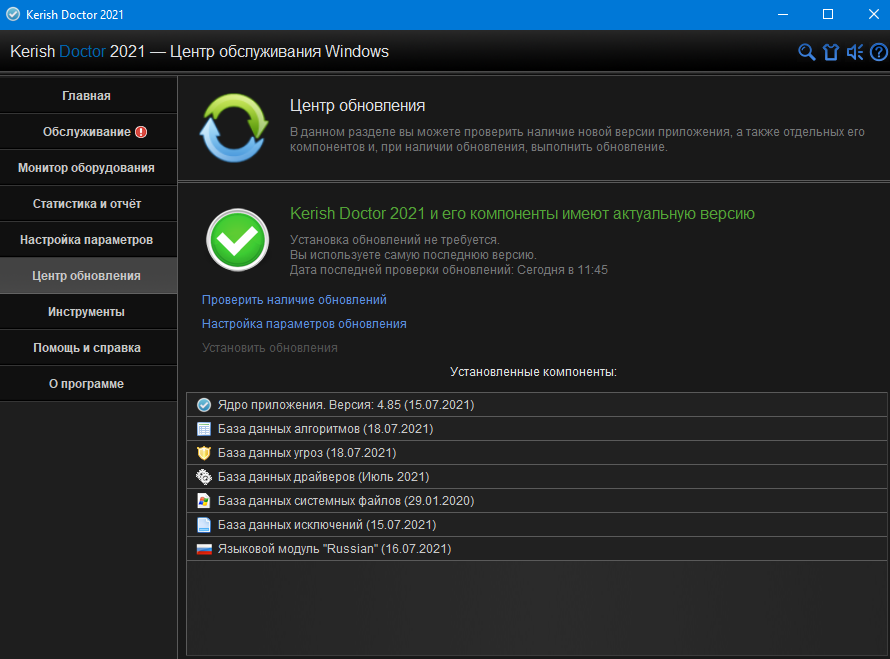Viewport: 890px width, 659px height.
Task: Click the База данных драйверов gear icon
Action: (x=204, y=477)
